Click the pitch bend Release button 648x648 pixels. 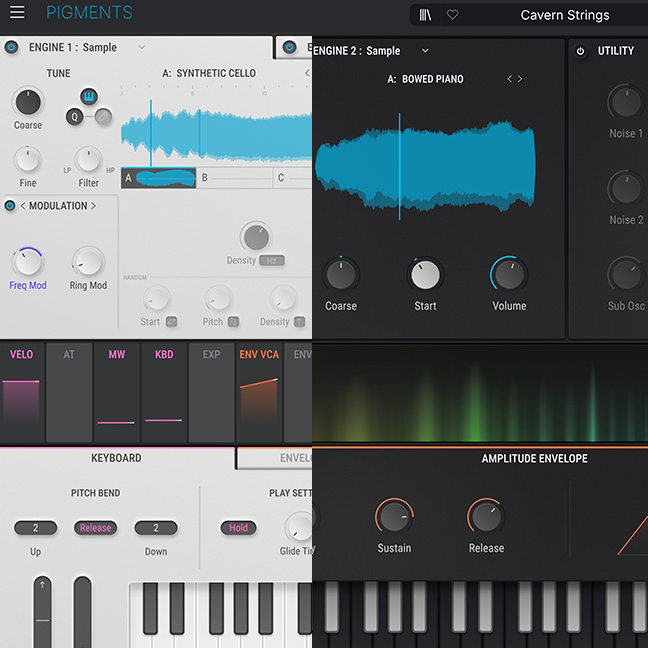click(95, 528)
